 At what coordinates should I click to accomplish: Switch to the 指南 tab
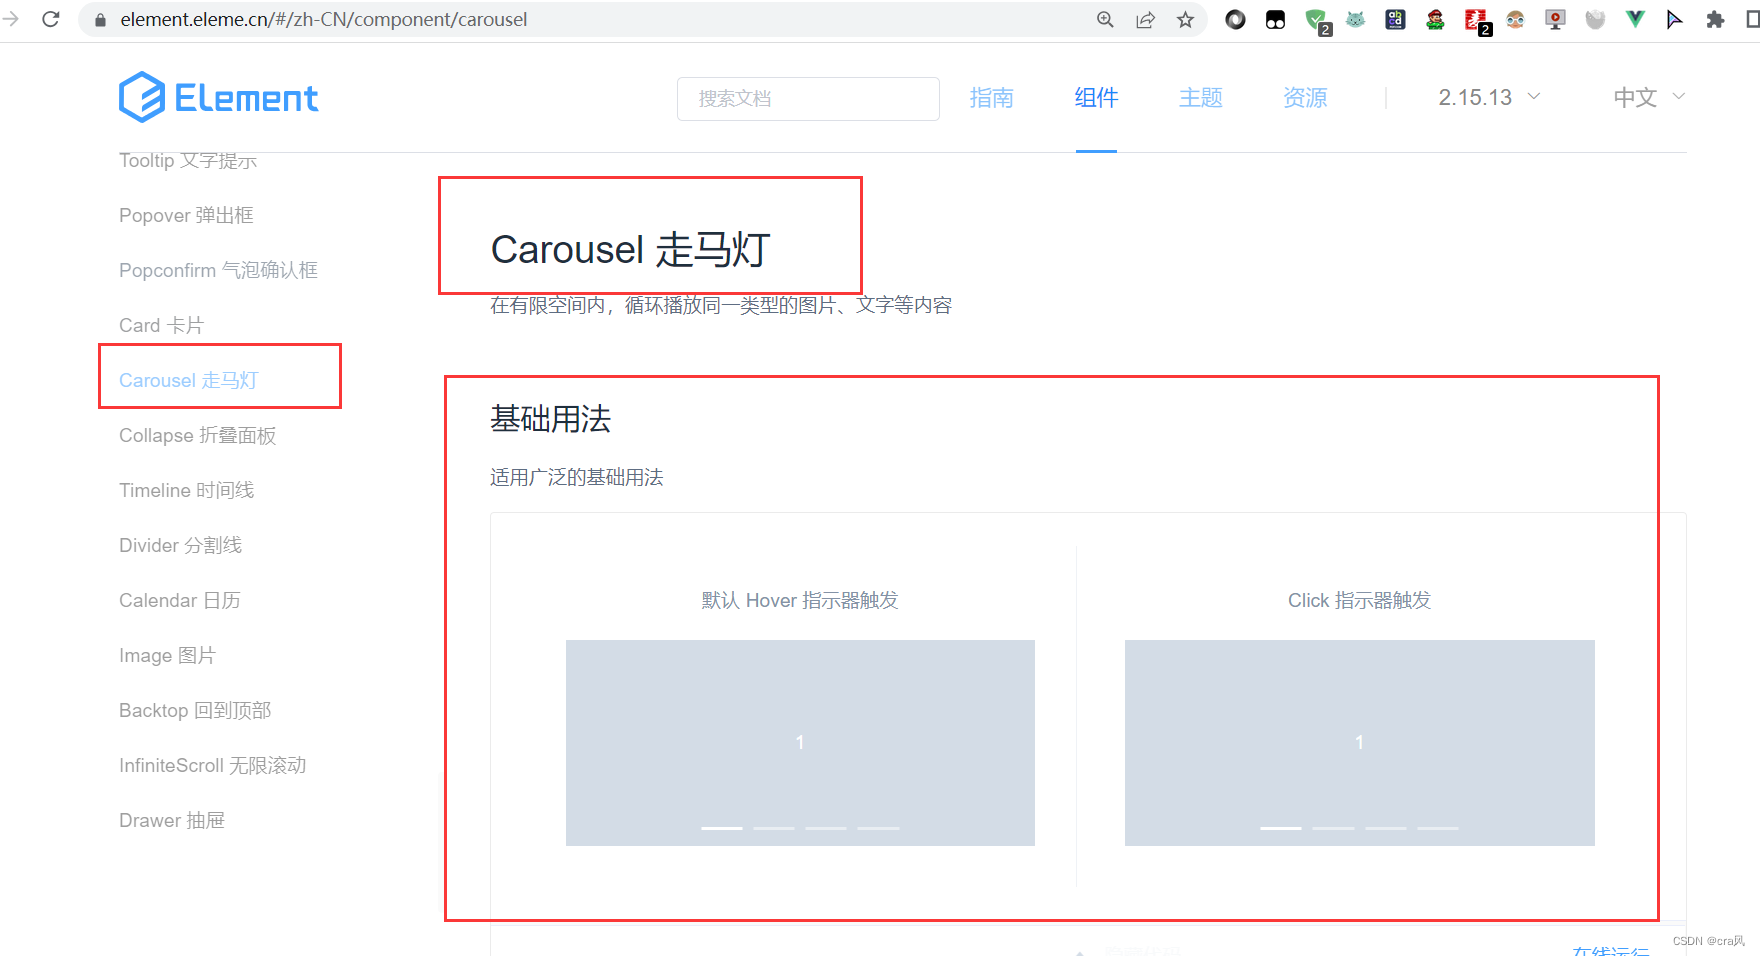point(991,97)
